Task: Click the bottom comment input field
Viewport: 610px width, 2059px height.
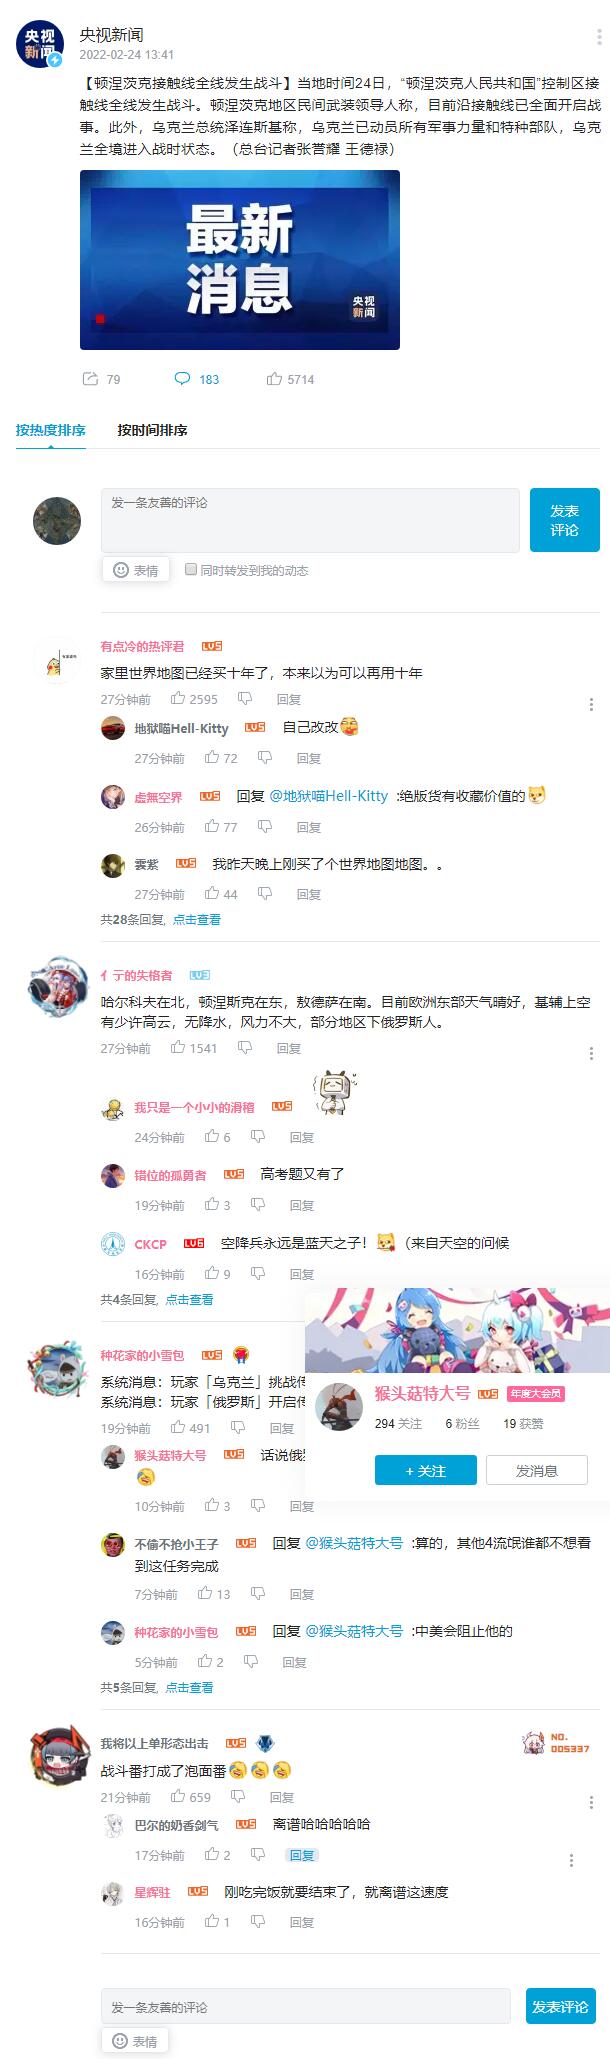Action: coord(308,2006)
